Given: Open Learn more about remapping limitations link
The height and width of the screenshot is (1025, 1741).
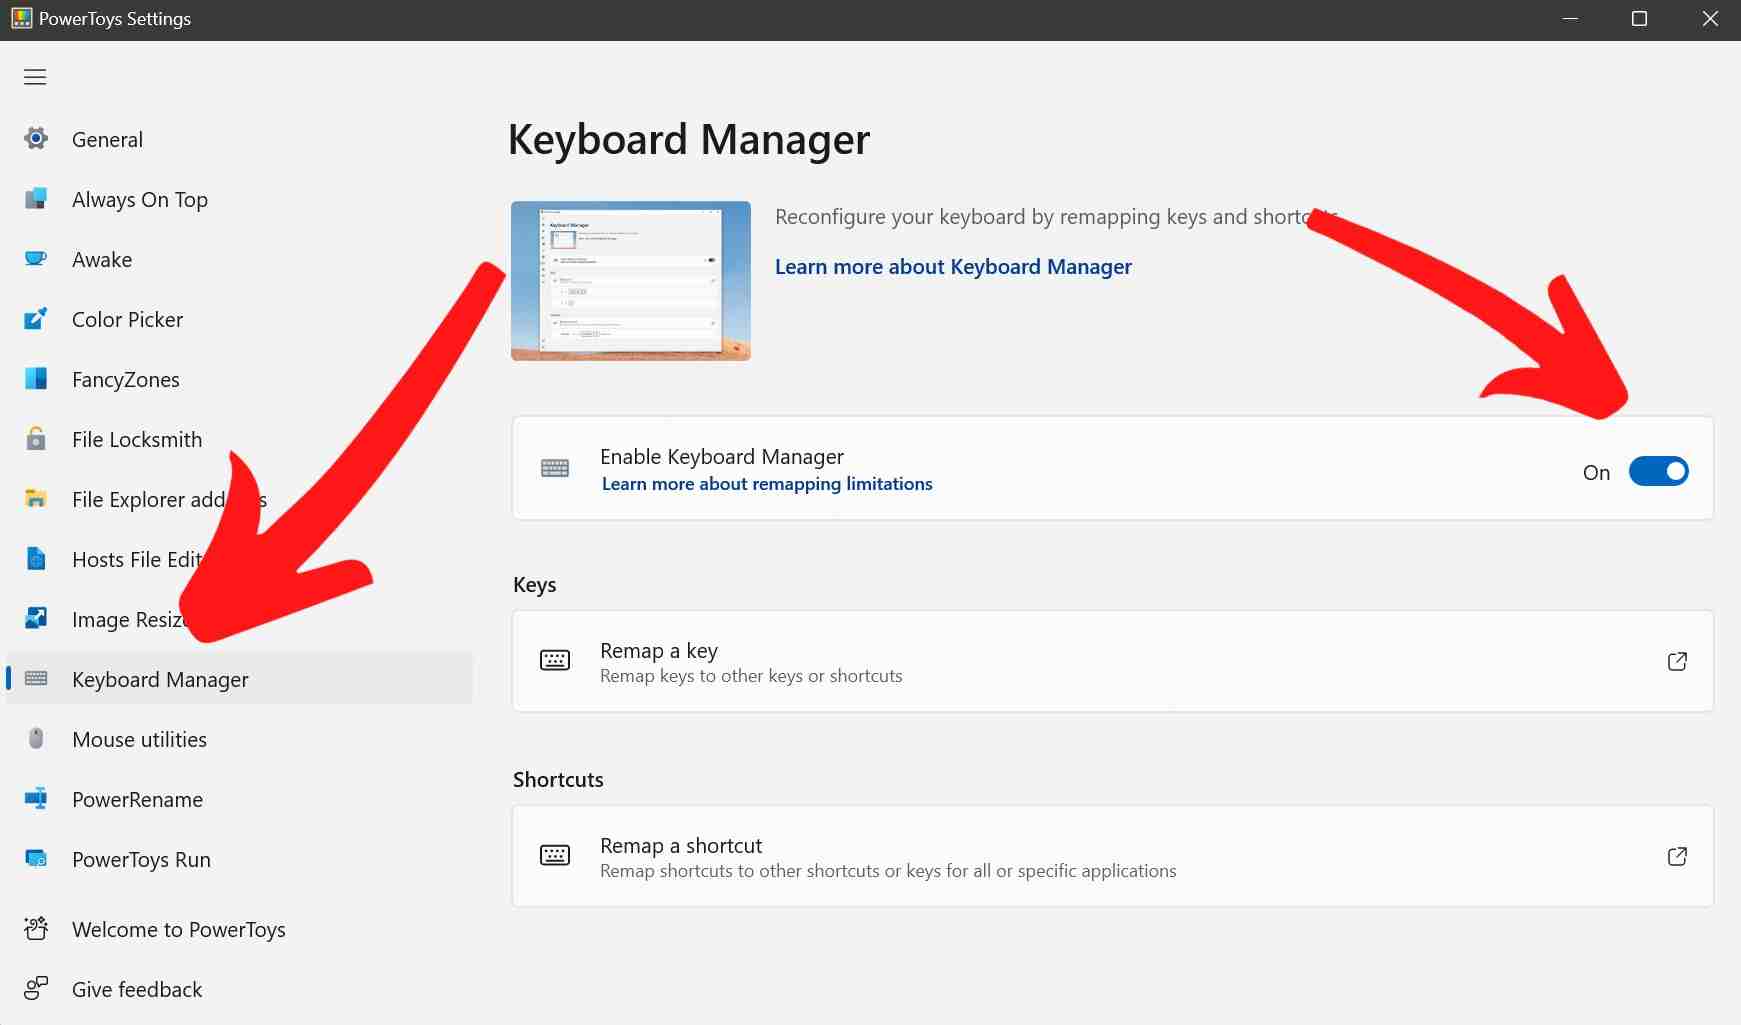Looking at the screenshot, I should [x=767, y=484].
